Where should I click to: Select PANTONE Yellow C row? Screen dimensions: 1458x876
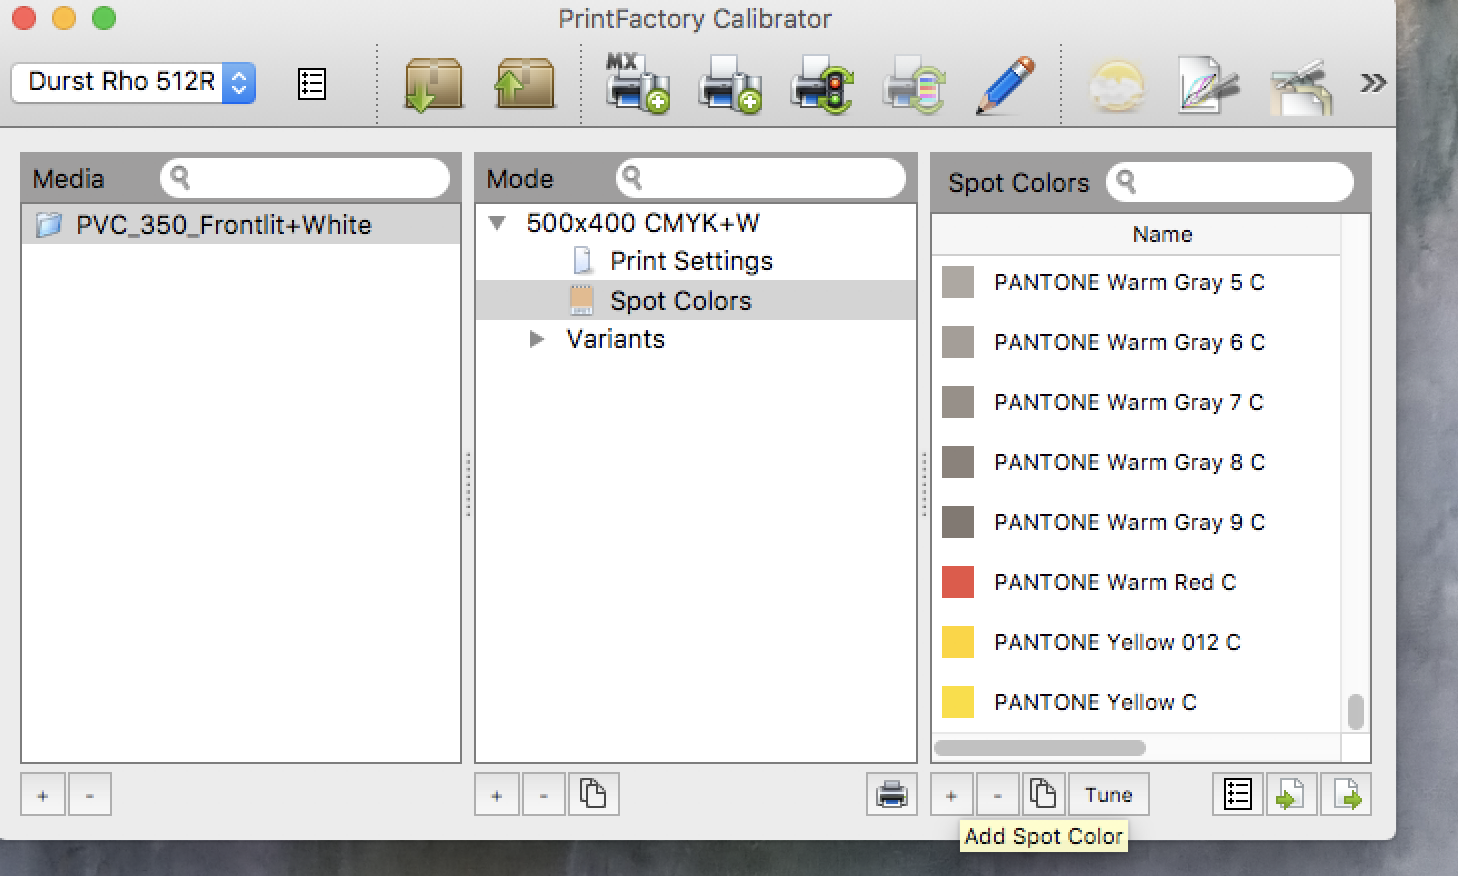tap(1136, 702)
